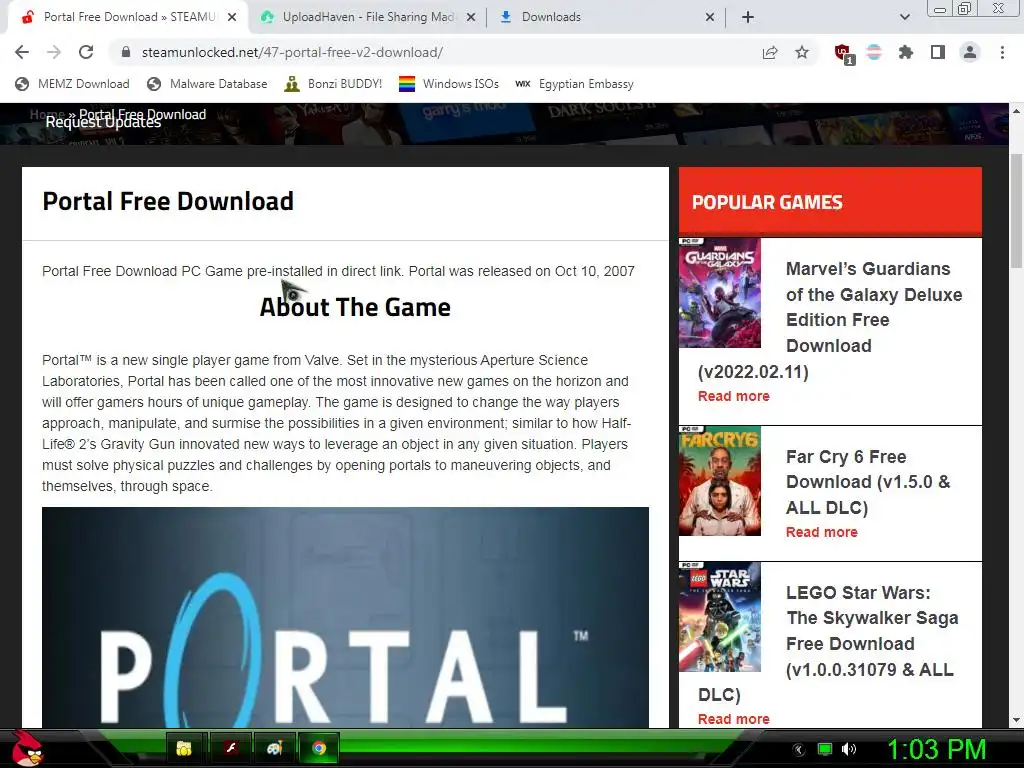The image size is (1024, 768).
Task: Open the Guardians of the Galaxy cover thumbnail
Action: (x=720, y=293)
